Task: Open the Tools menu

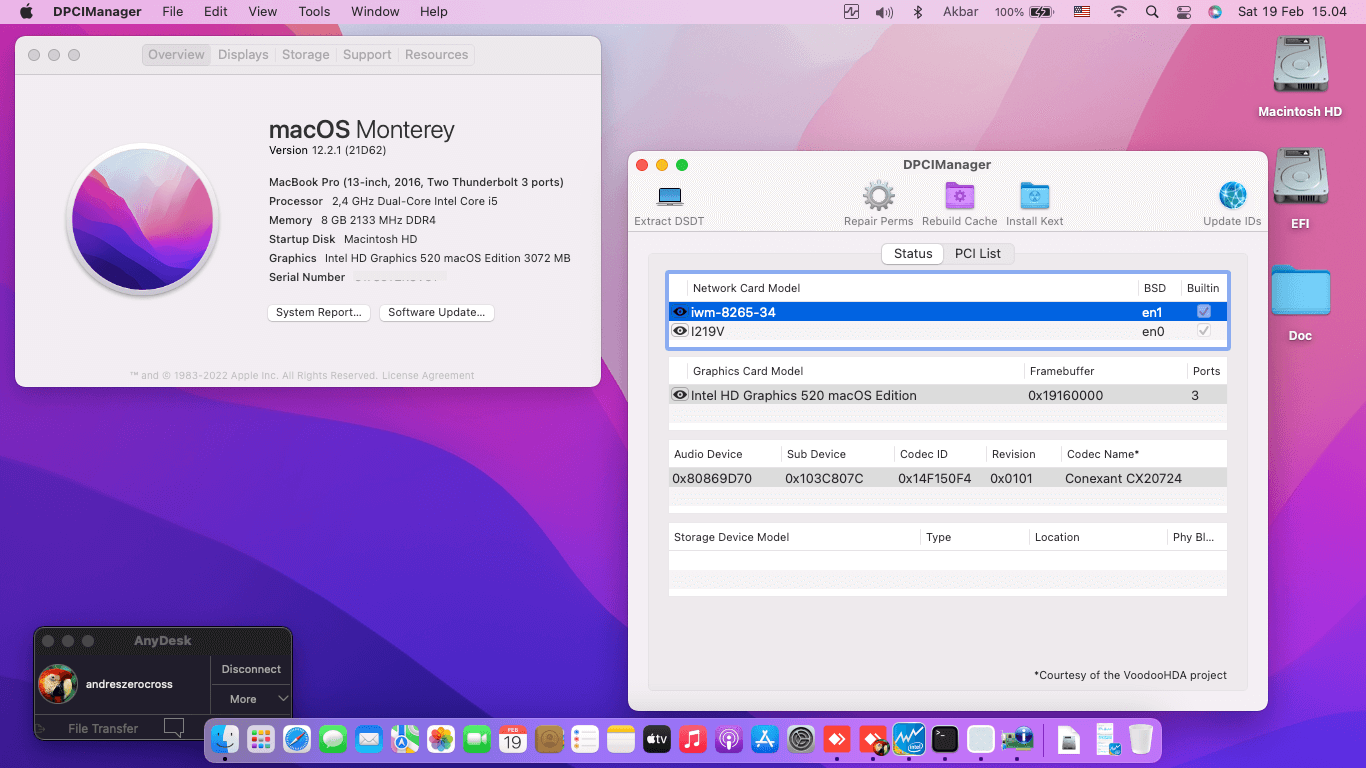Action: pos(314,12)
